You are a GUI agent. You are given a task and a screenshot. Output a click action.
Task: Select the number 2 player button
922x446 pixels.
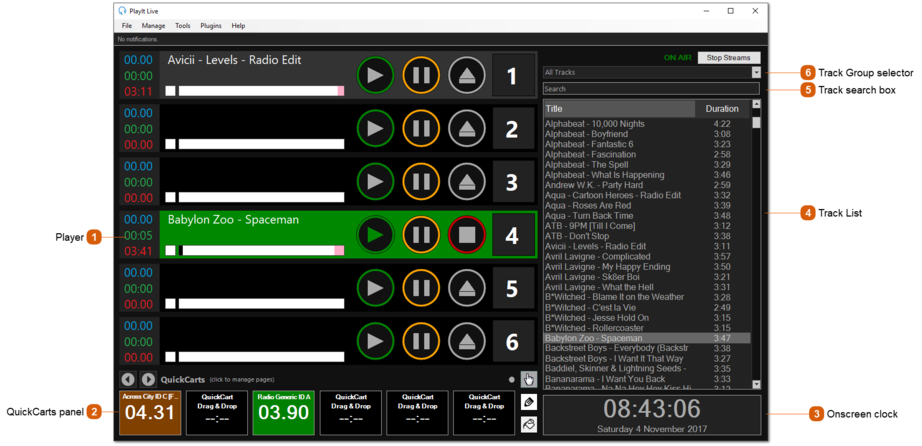[513, 129]
